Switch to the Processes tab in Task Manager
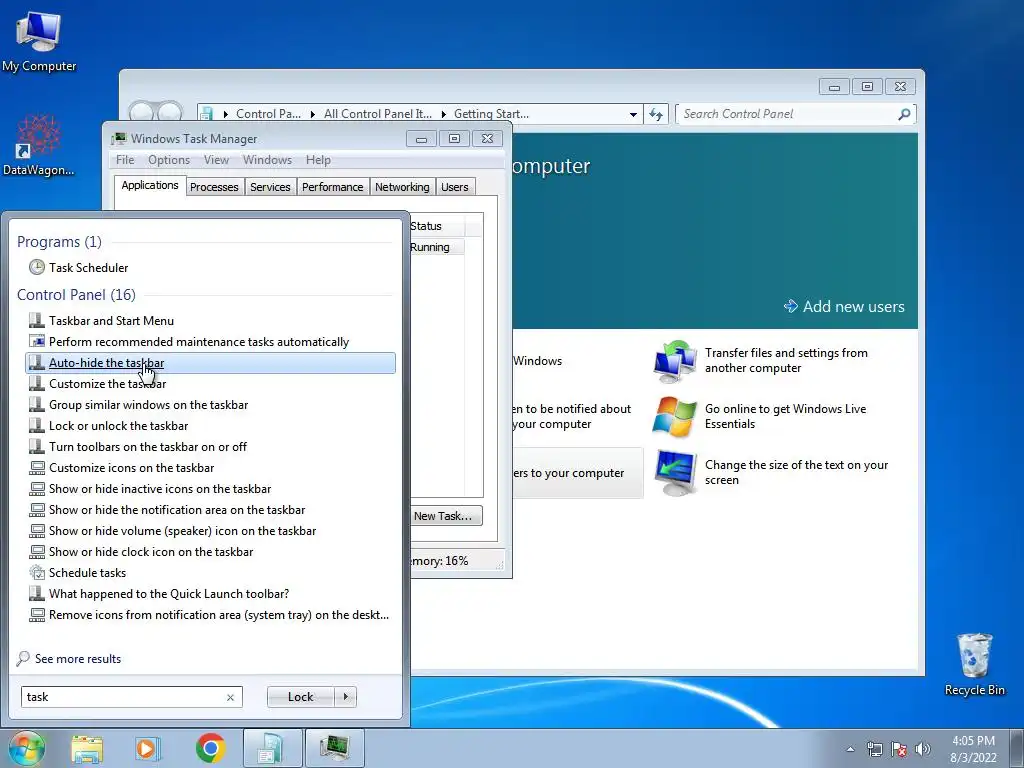The image size is (1024, 768). point(214,187)
